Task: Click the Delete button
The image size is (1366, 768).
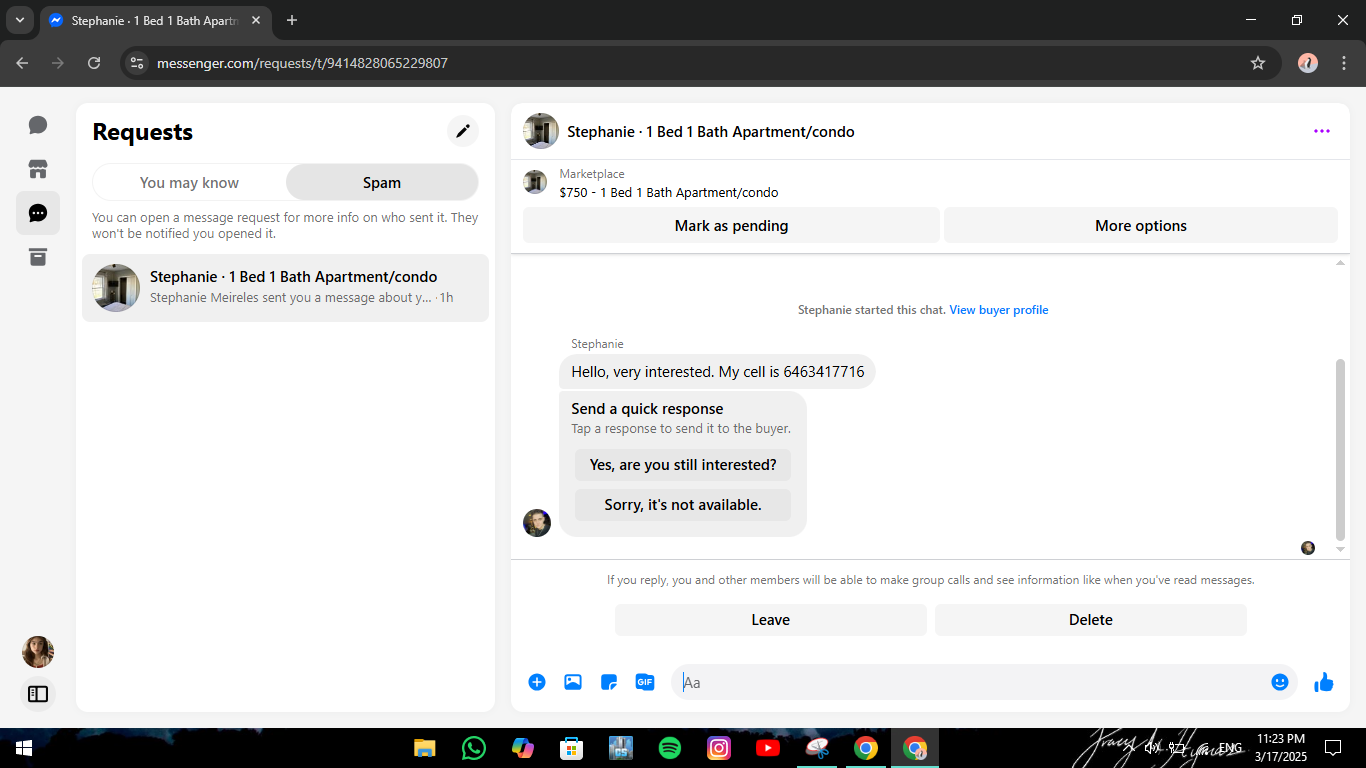Action: point(1091,620)
